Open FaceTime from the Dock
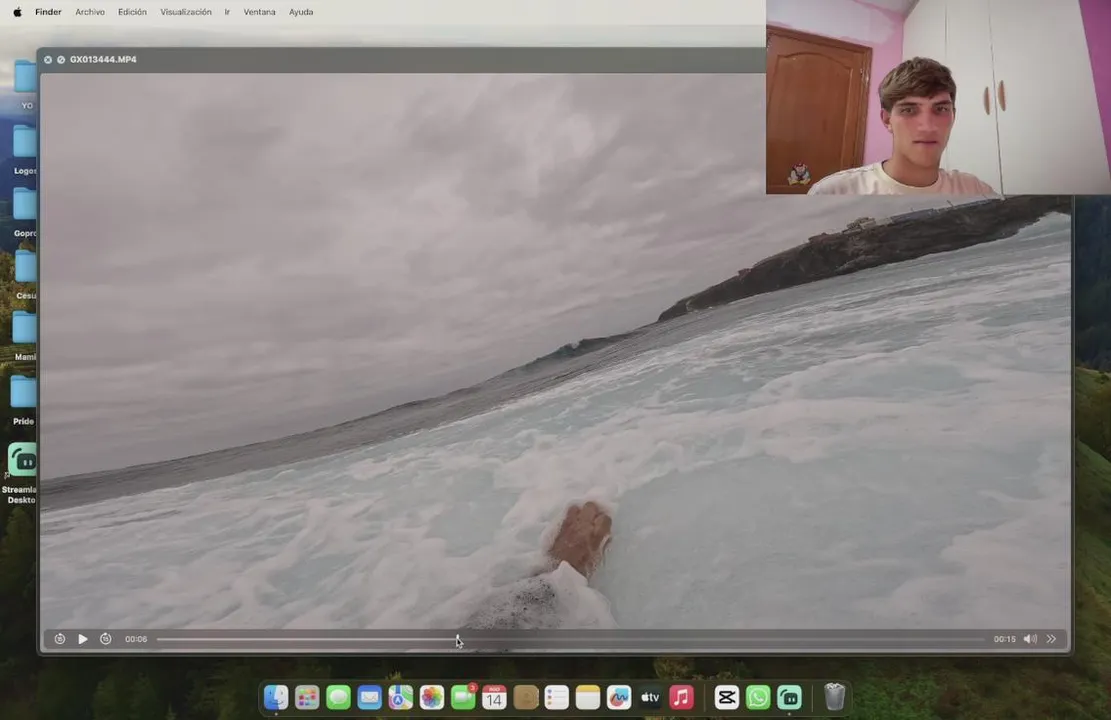This screenshot has width=1111, height=720. (463, 697)
